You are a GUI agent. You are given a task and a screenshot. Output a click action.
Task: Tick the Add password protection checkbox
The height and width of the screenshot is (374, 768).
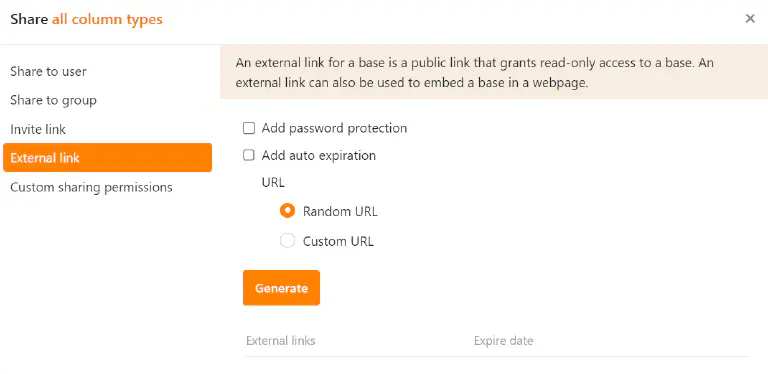(249, 128)
